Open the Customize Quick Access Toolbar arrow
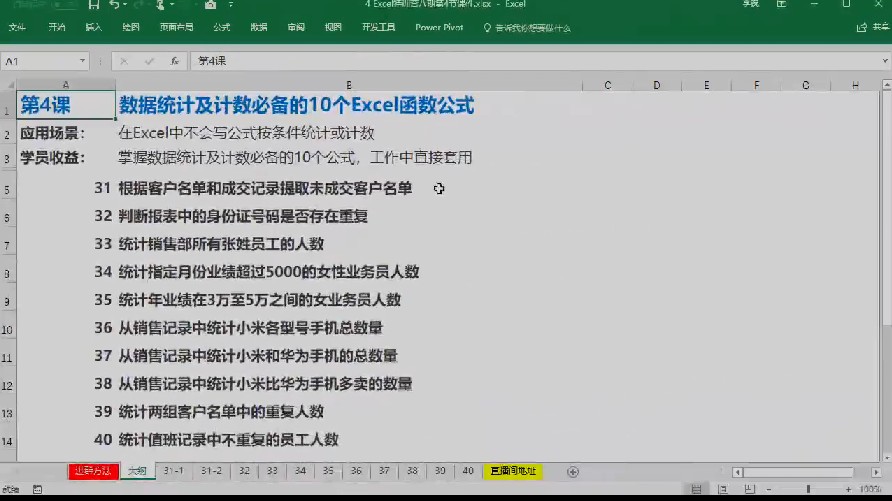Viewport: 892px width, 501px height. click(231, 5)
